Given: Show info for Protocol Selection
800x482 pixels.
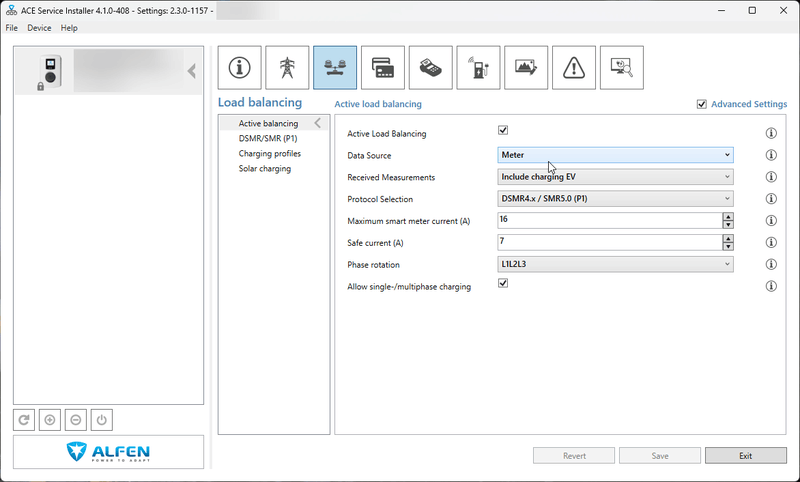Looking at the screenshot, I should pos(771,199).
